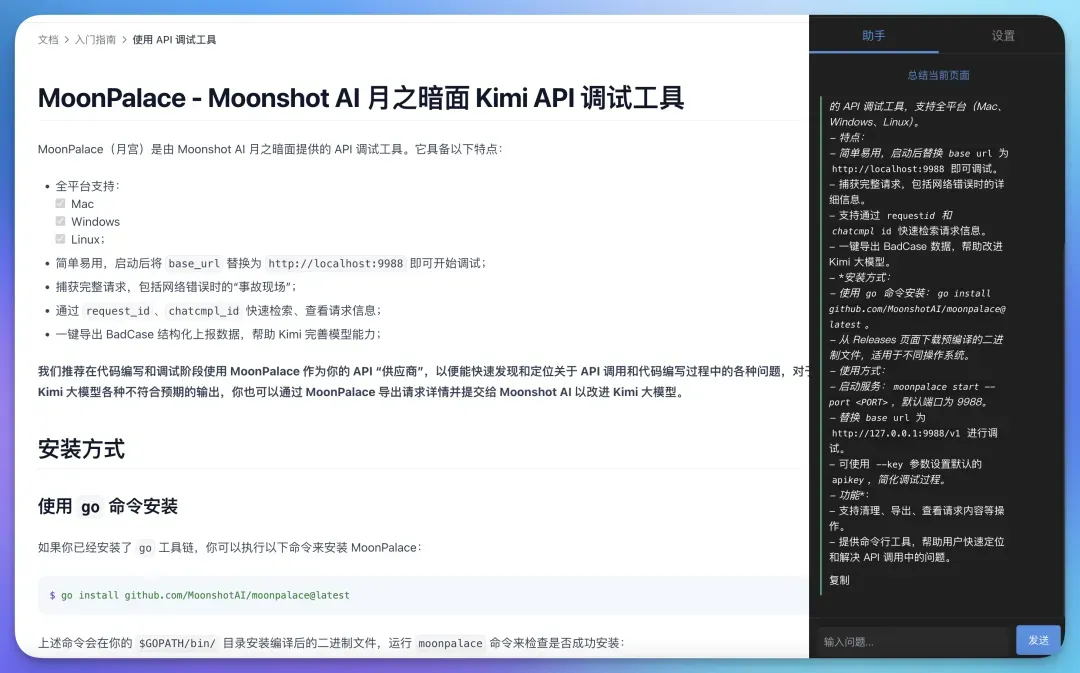Viewport: 1080px width, 673px height.
Task: Go to 文档 in the breadcrumb
Action: (x=48, y=40)
